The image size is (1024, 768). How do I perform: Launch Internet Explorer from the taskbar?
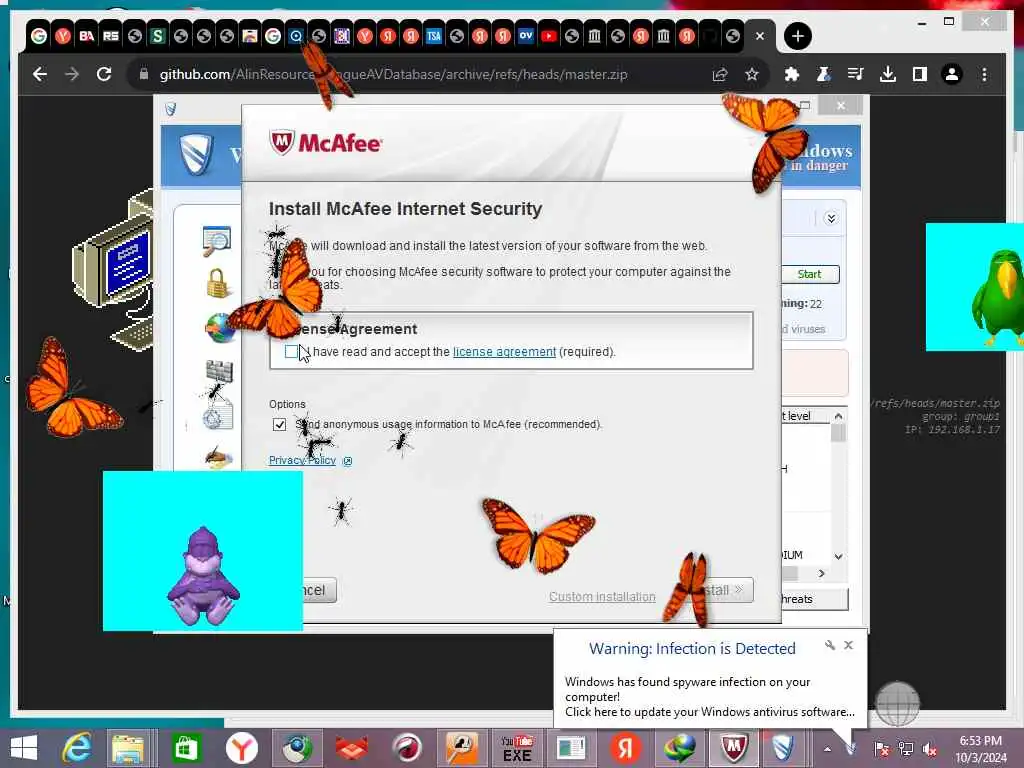click(x=76, y=748)
